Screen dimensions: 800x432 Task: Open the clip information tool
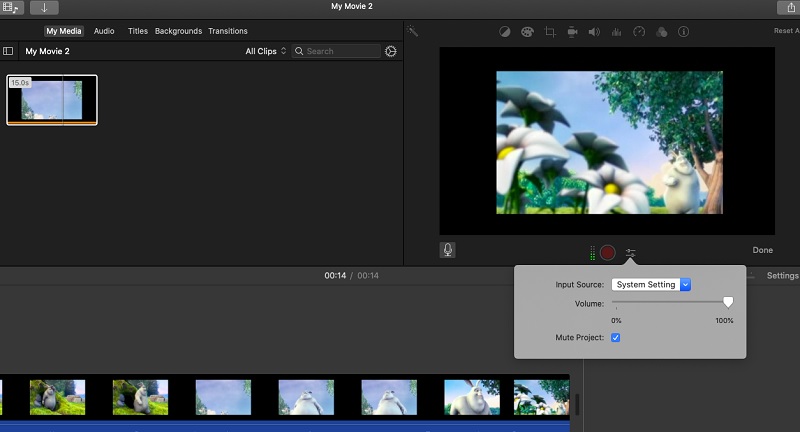point(684,32)
